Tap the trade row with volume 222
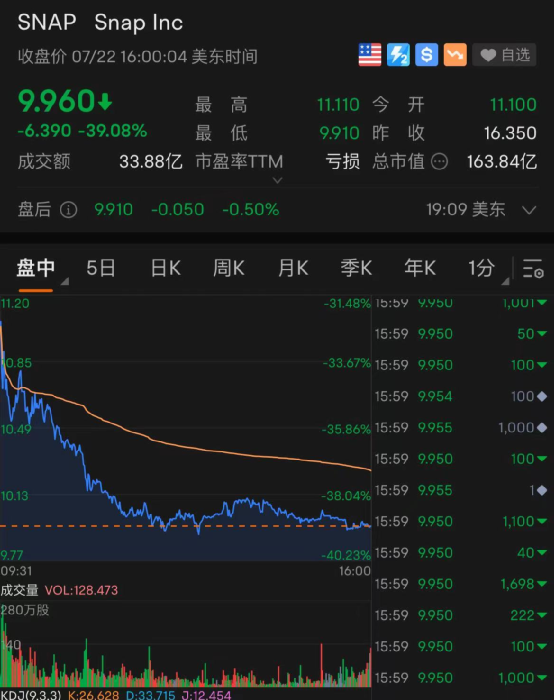The image size is (554, 700). pyautogui.click(x=462, y=615)
